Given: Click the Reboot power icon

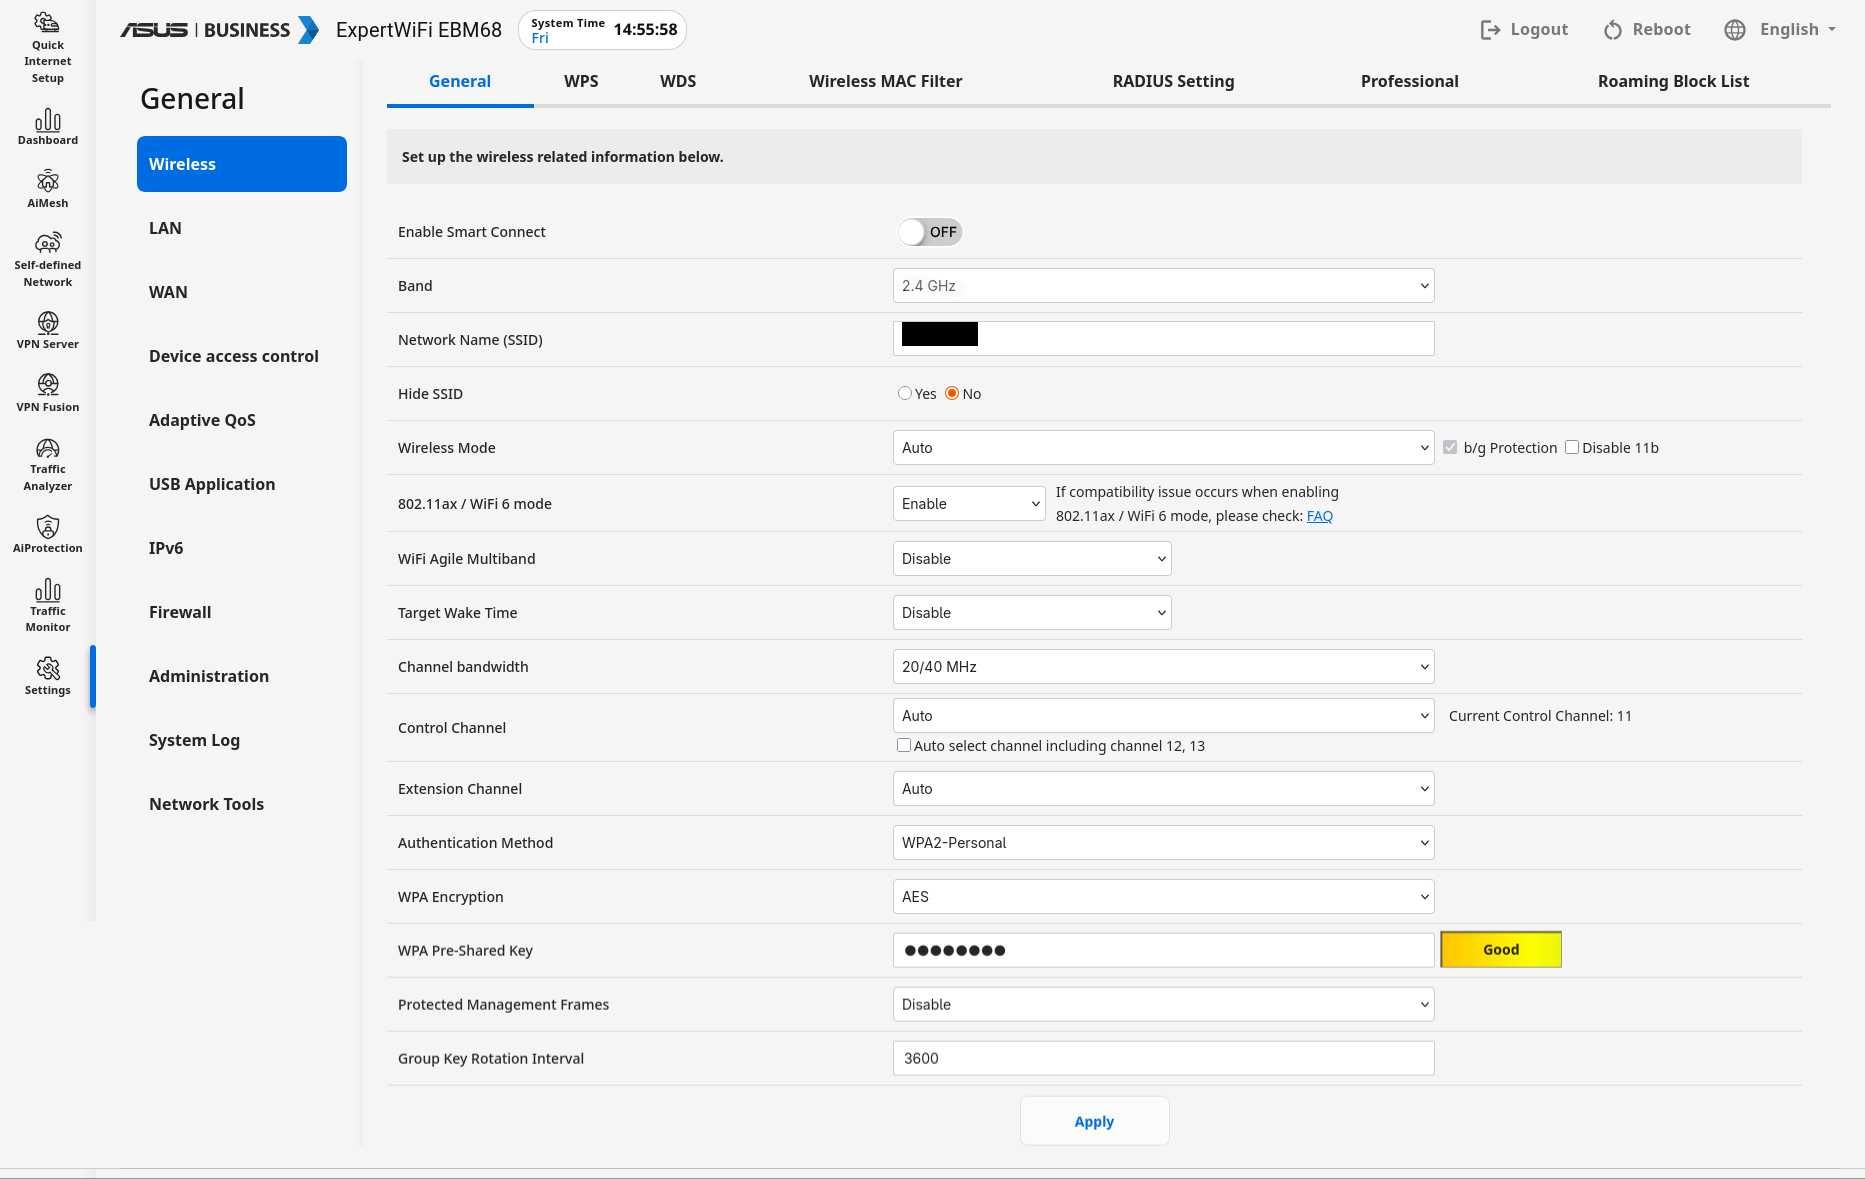Looking at the screenshot, I should (x=1612, y=30).
